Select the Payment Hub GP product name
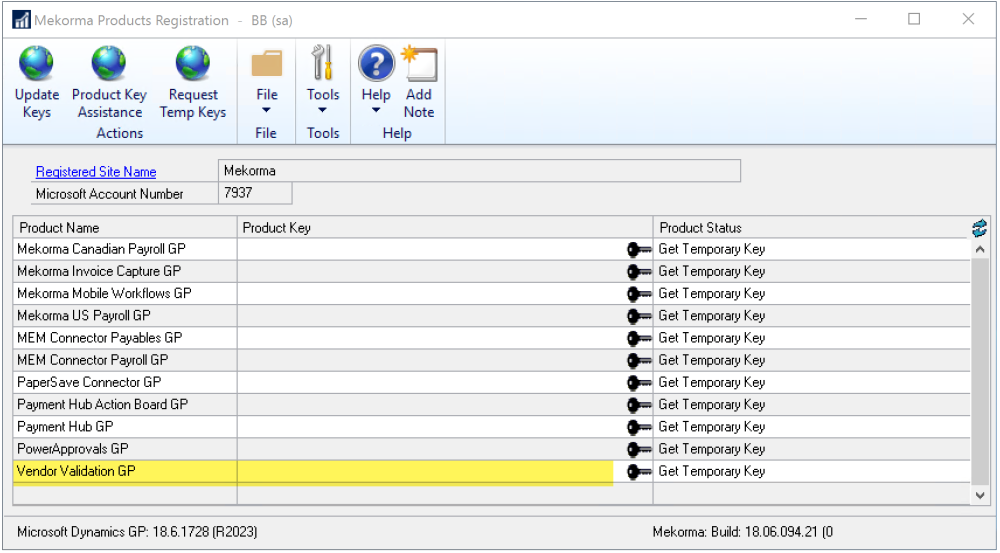The width and height of the screenshot is (1000, 553). 65,427
